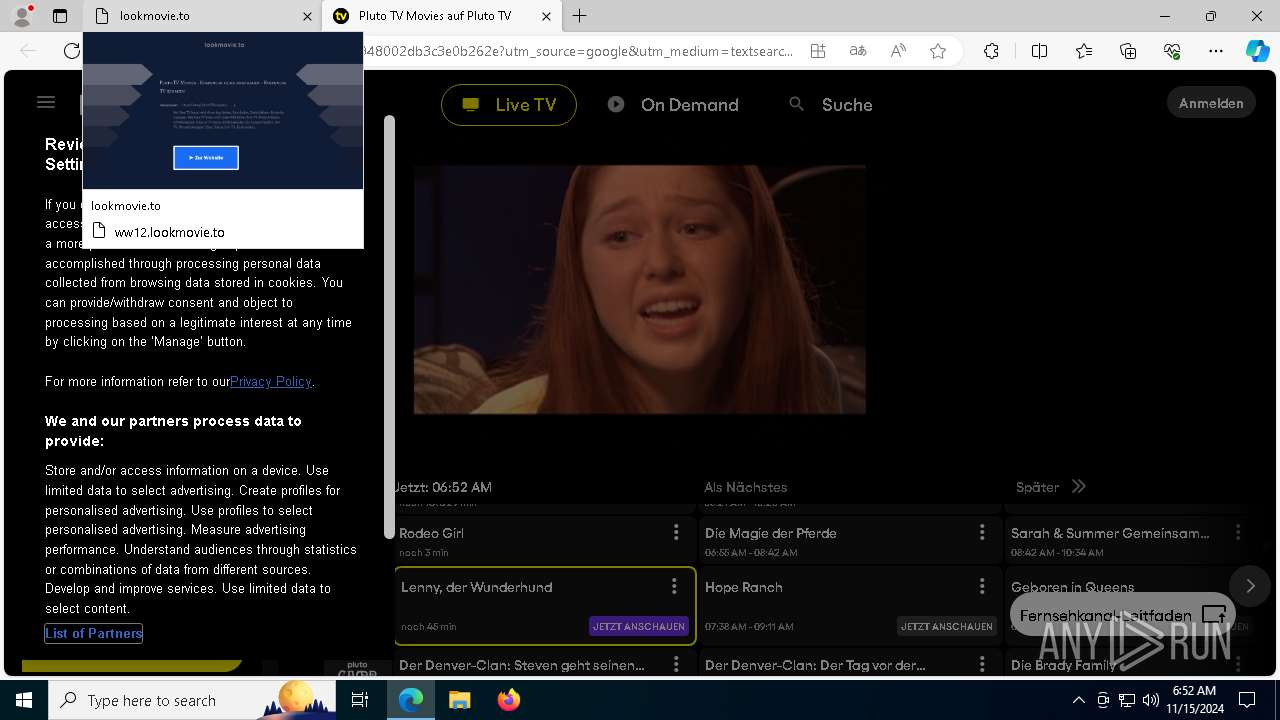Open the tab actions menu icon

pyautogui.click(x=60, y=16)
